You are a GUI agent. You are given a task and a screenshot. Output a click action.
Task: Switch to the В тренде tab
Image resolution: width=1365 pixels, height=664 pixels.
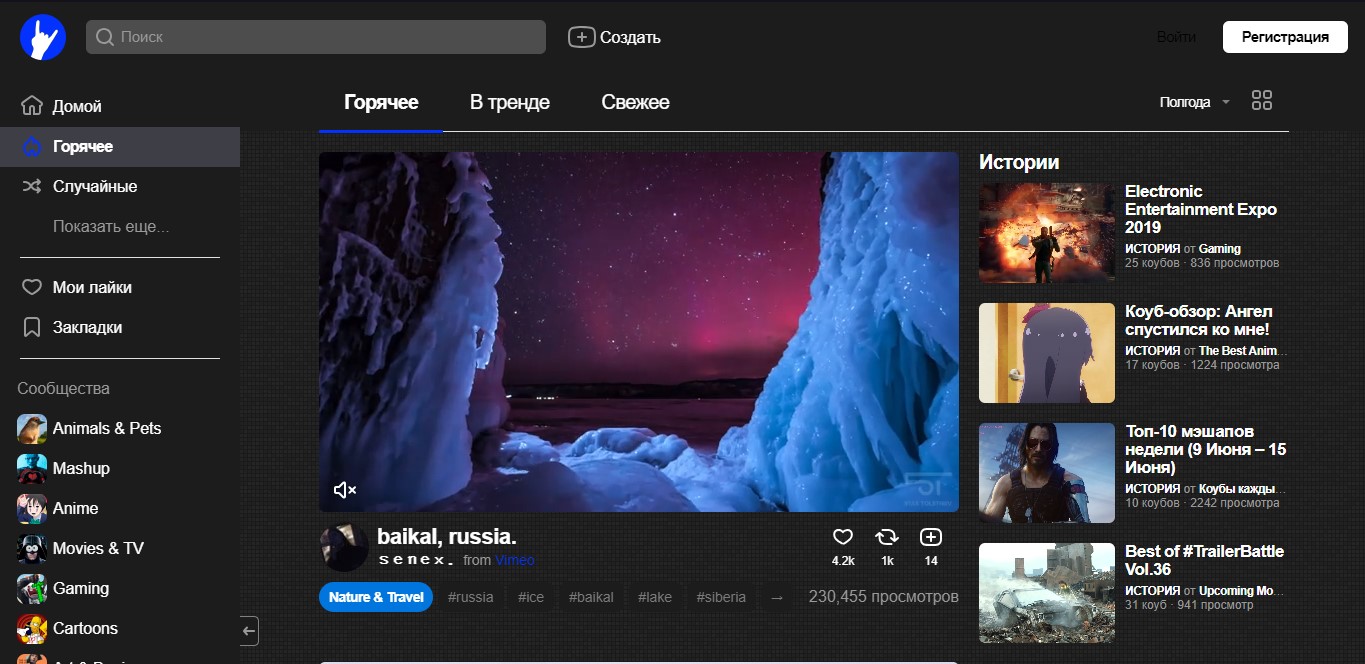point(509,101)
